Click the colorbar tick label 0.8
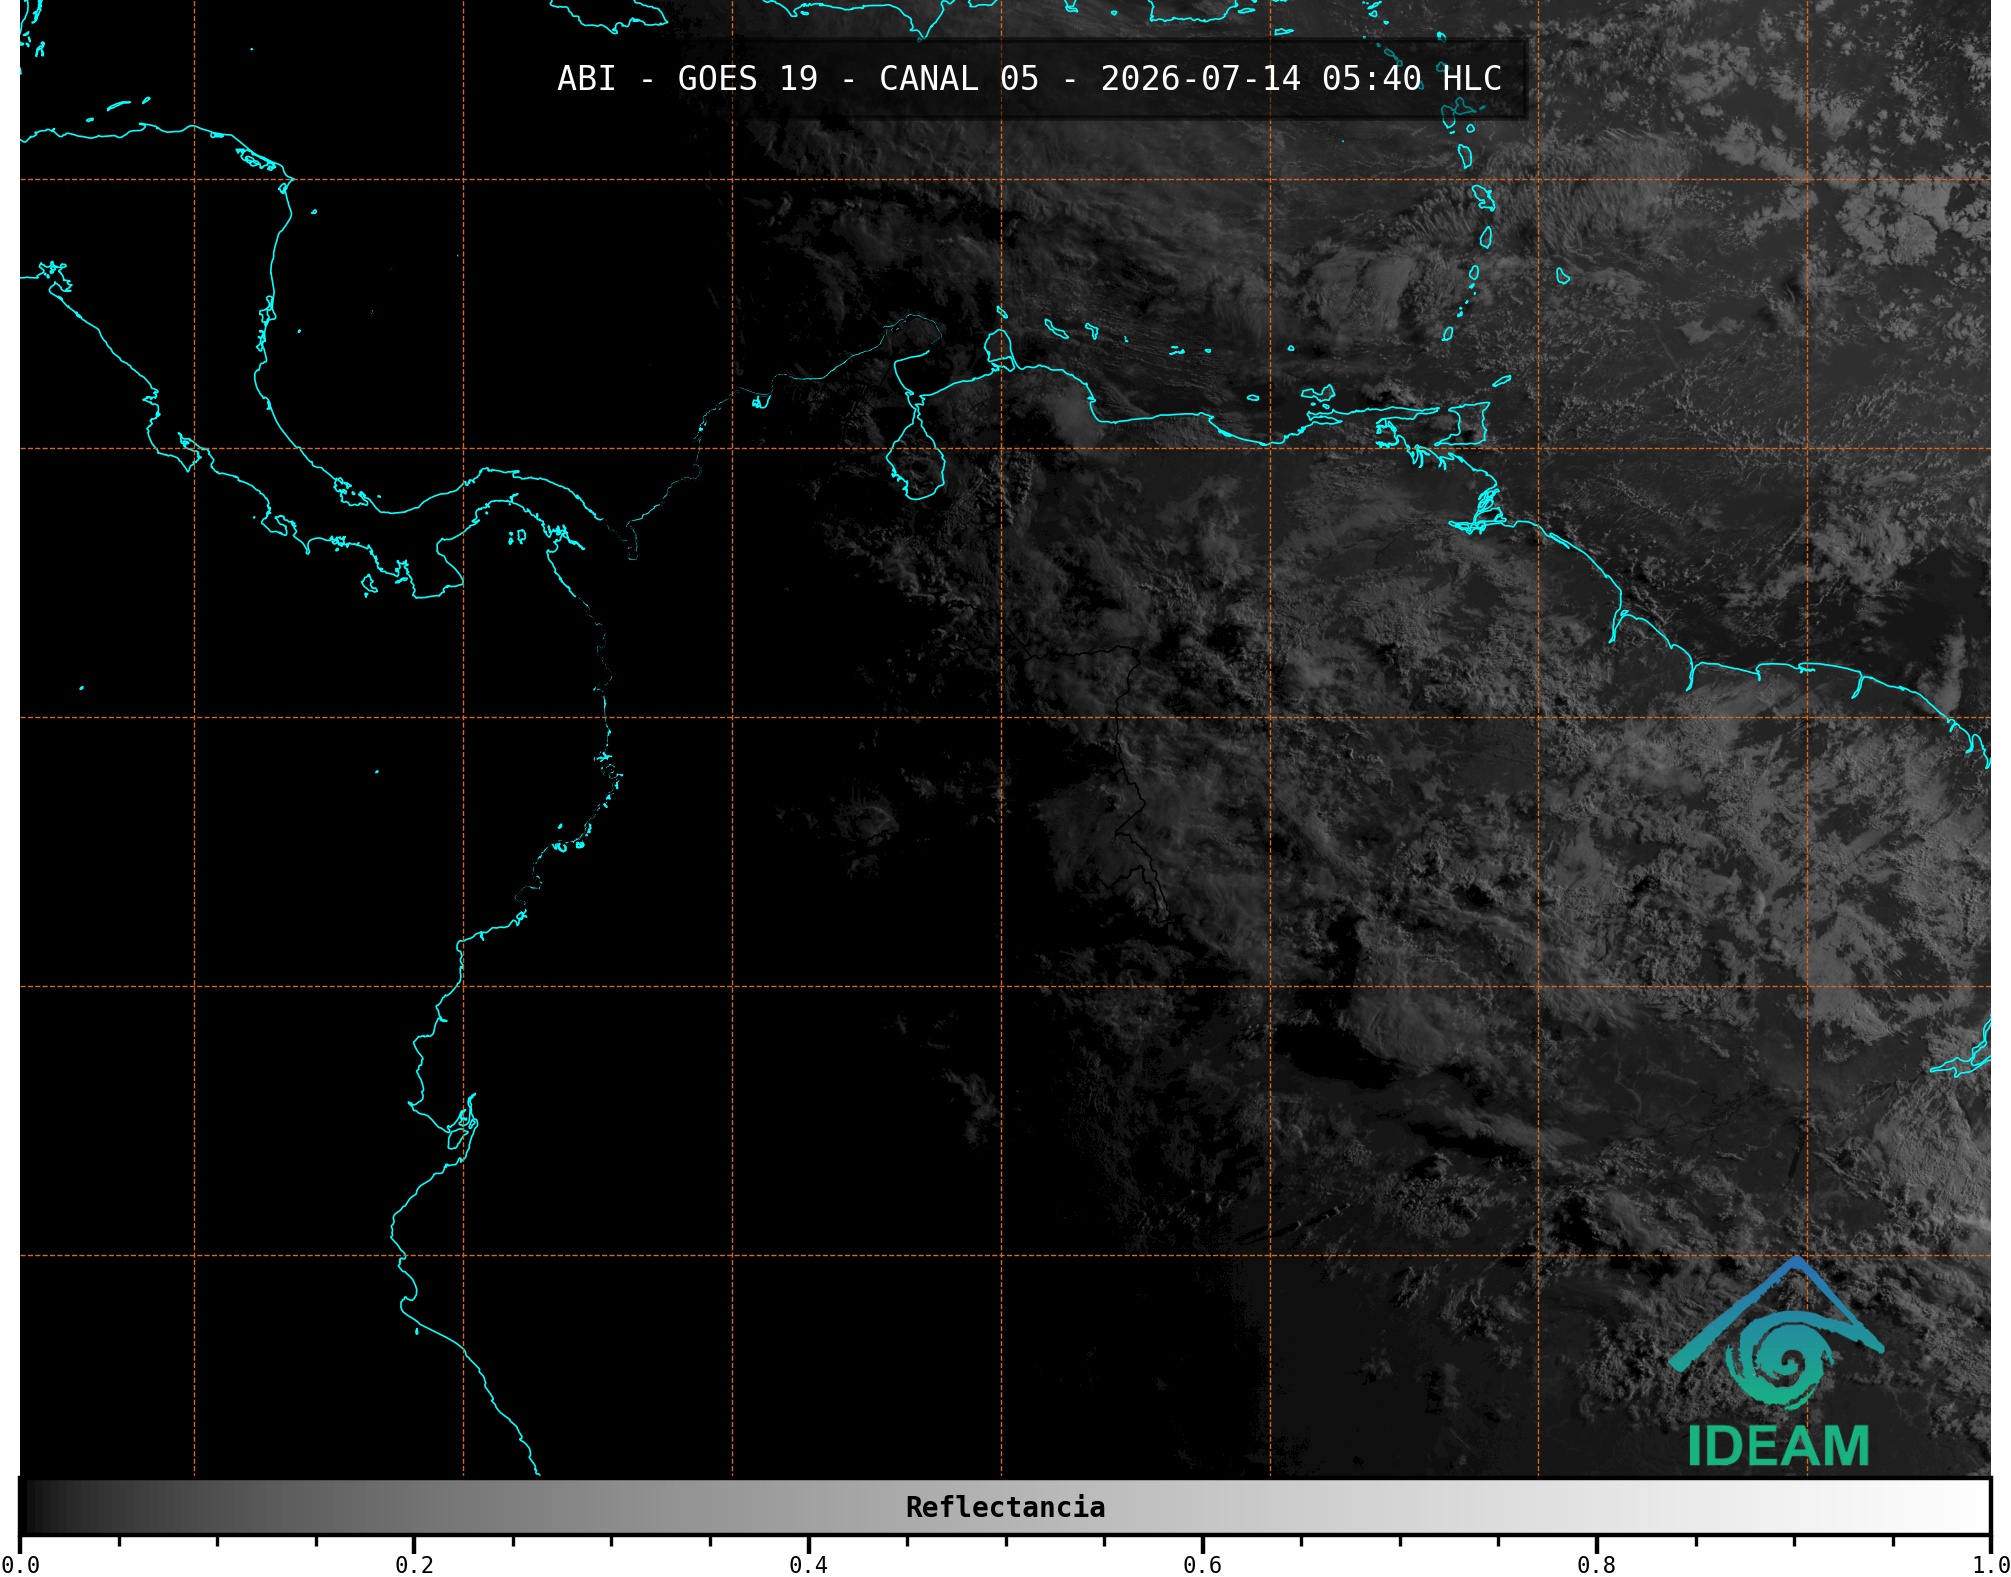 click(1596, 1565)
